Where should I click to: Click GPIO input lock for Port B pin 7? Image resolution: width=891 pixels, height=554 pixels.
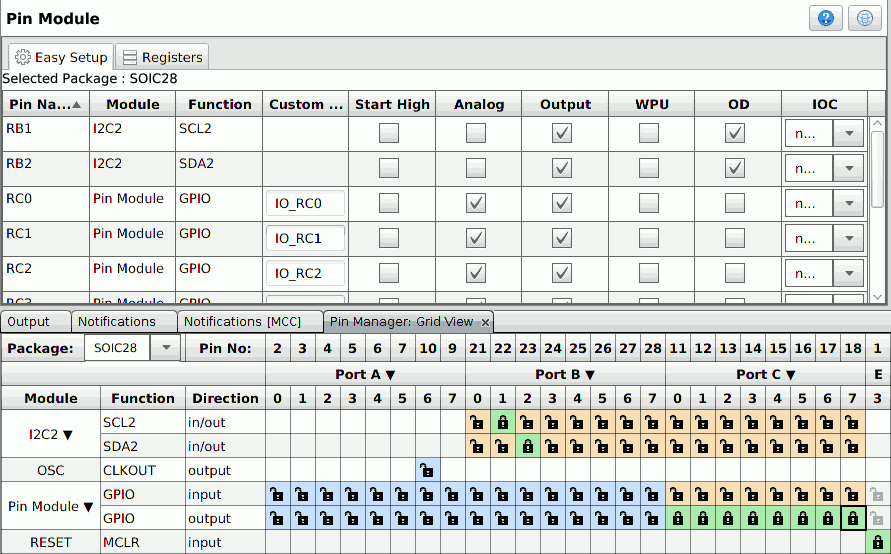652,494
